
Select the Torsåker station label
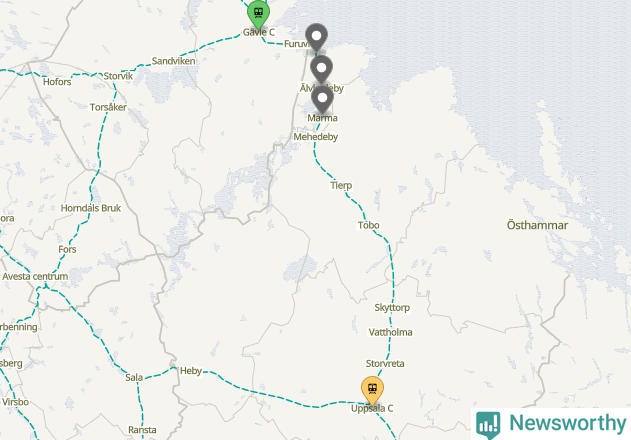[108, 107]
